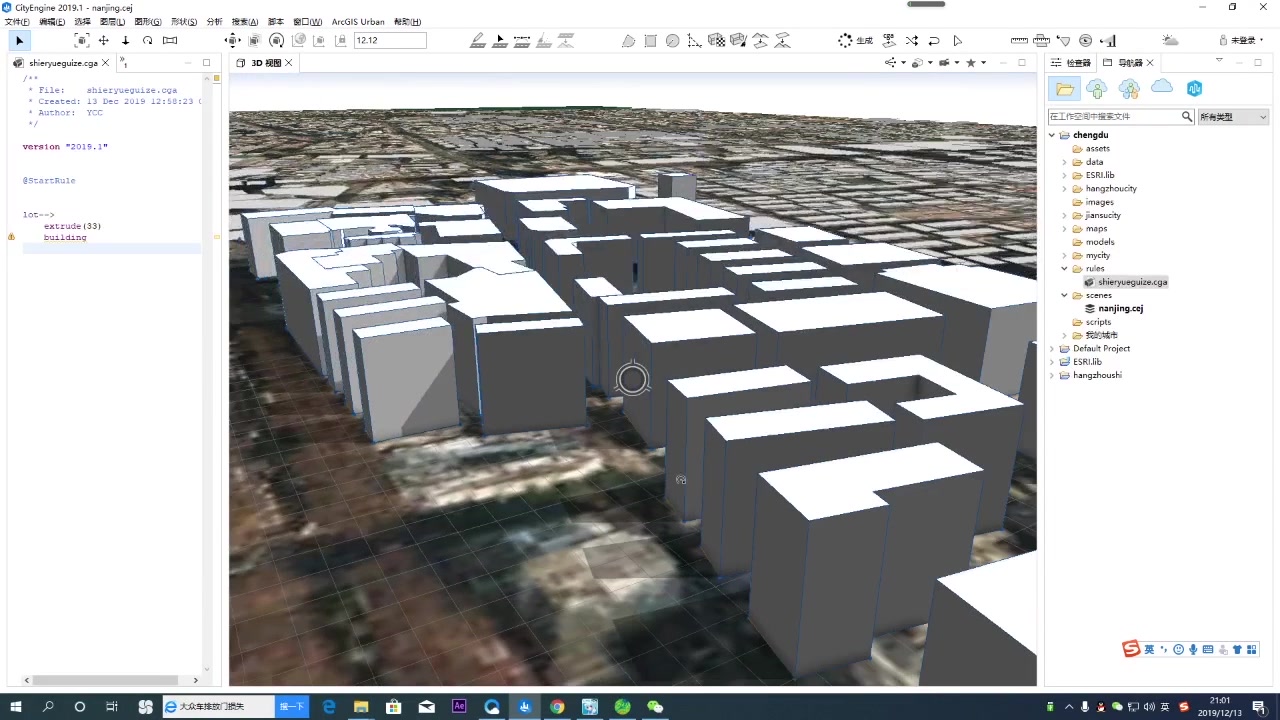1280x720 pixels.
Task: Click the 12.12 value field in toolbar
Action: pos(390,40)
